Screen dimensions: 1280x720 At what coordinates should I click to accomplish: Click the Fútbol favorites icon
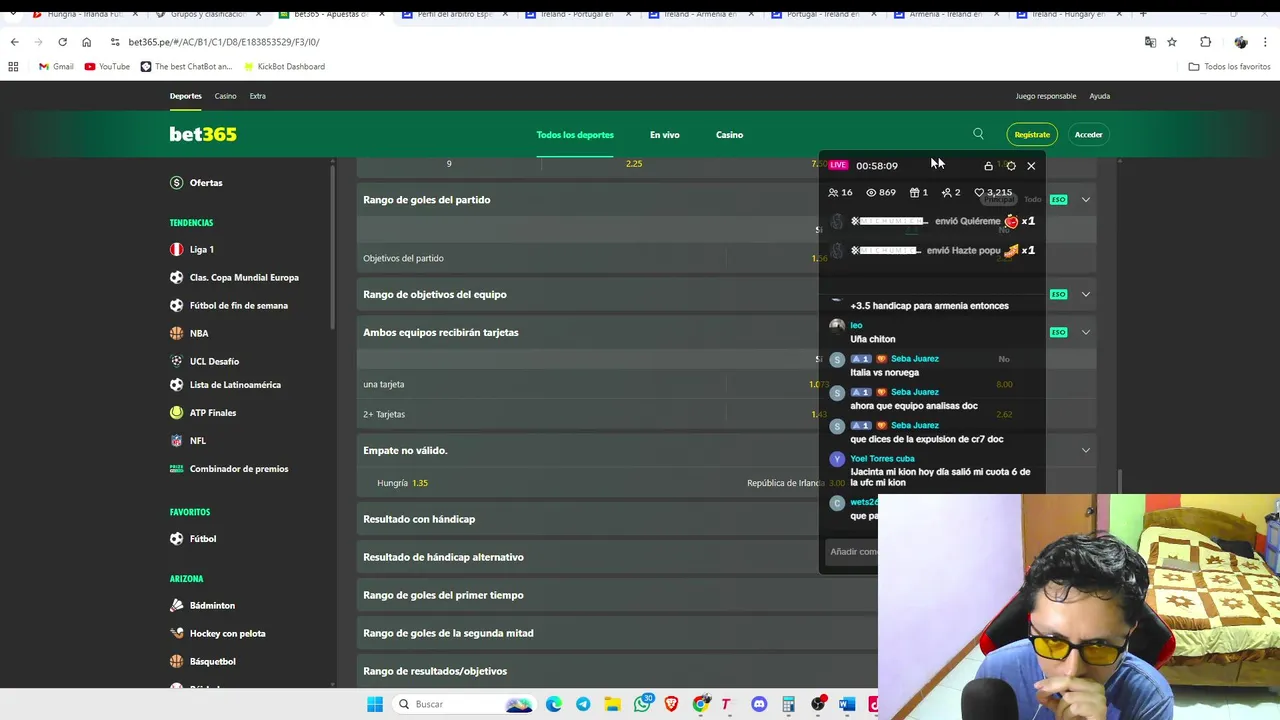pos(177,538)
